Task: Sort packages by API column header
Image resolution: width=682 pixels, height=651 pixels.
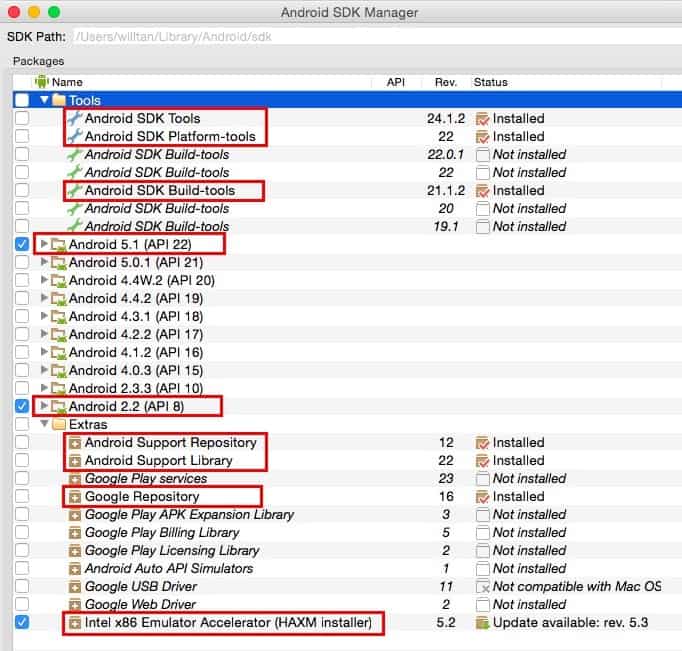Action: click(x=395, y=82)
